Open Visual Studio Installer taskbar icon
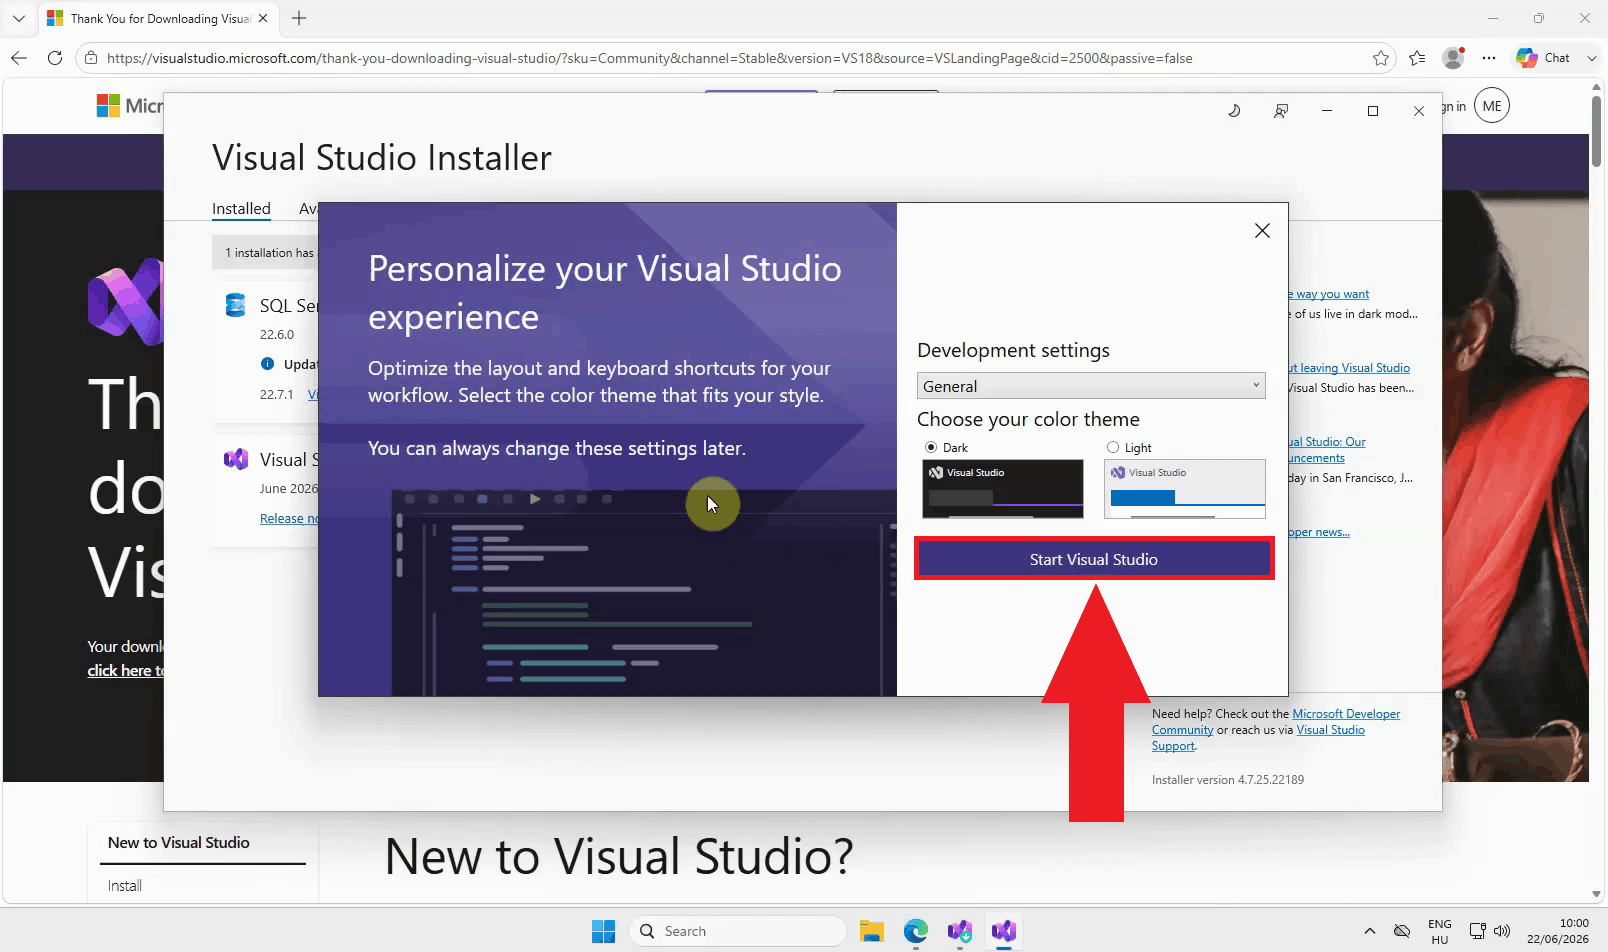 pos(960,931)
